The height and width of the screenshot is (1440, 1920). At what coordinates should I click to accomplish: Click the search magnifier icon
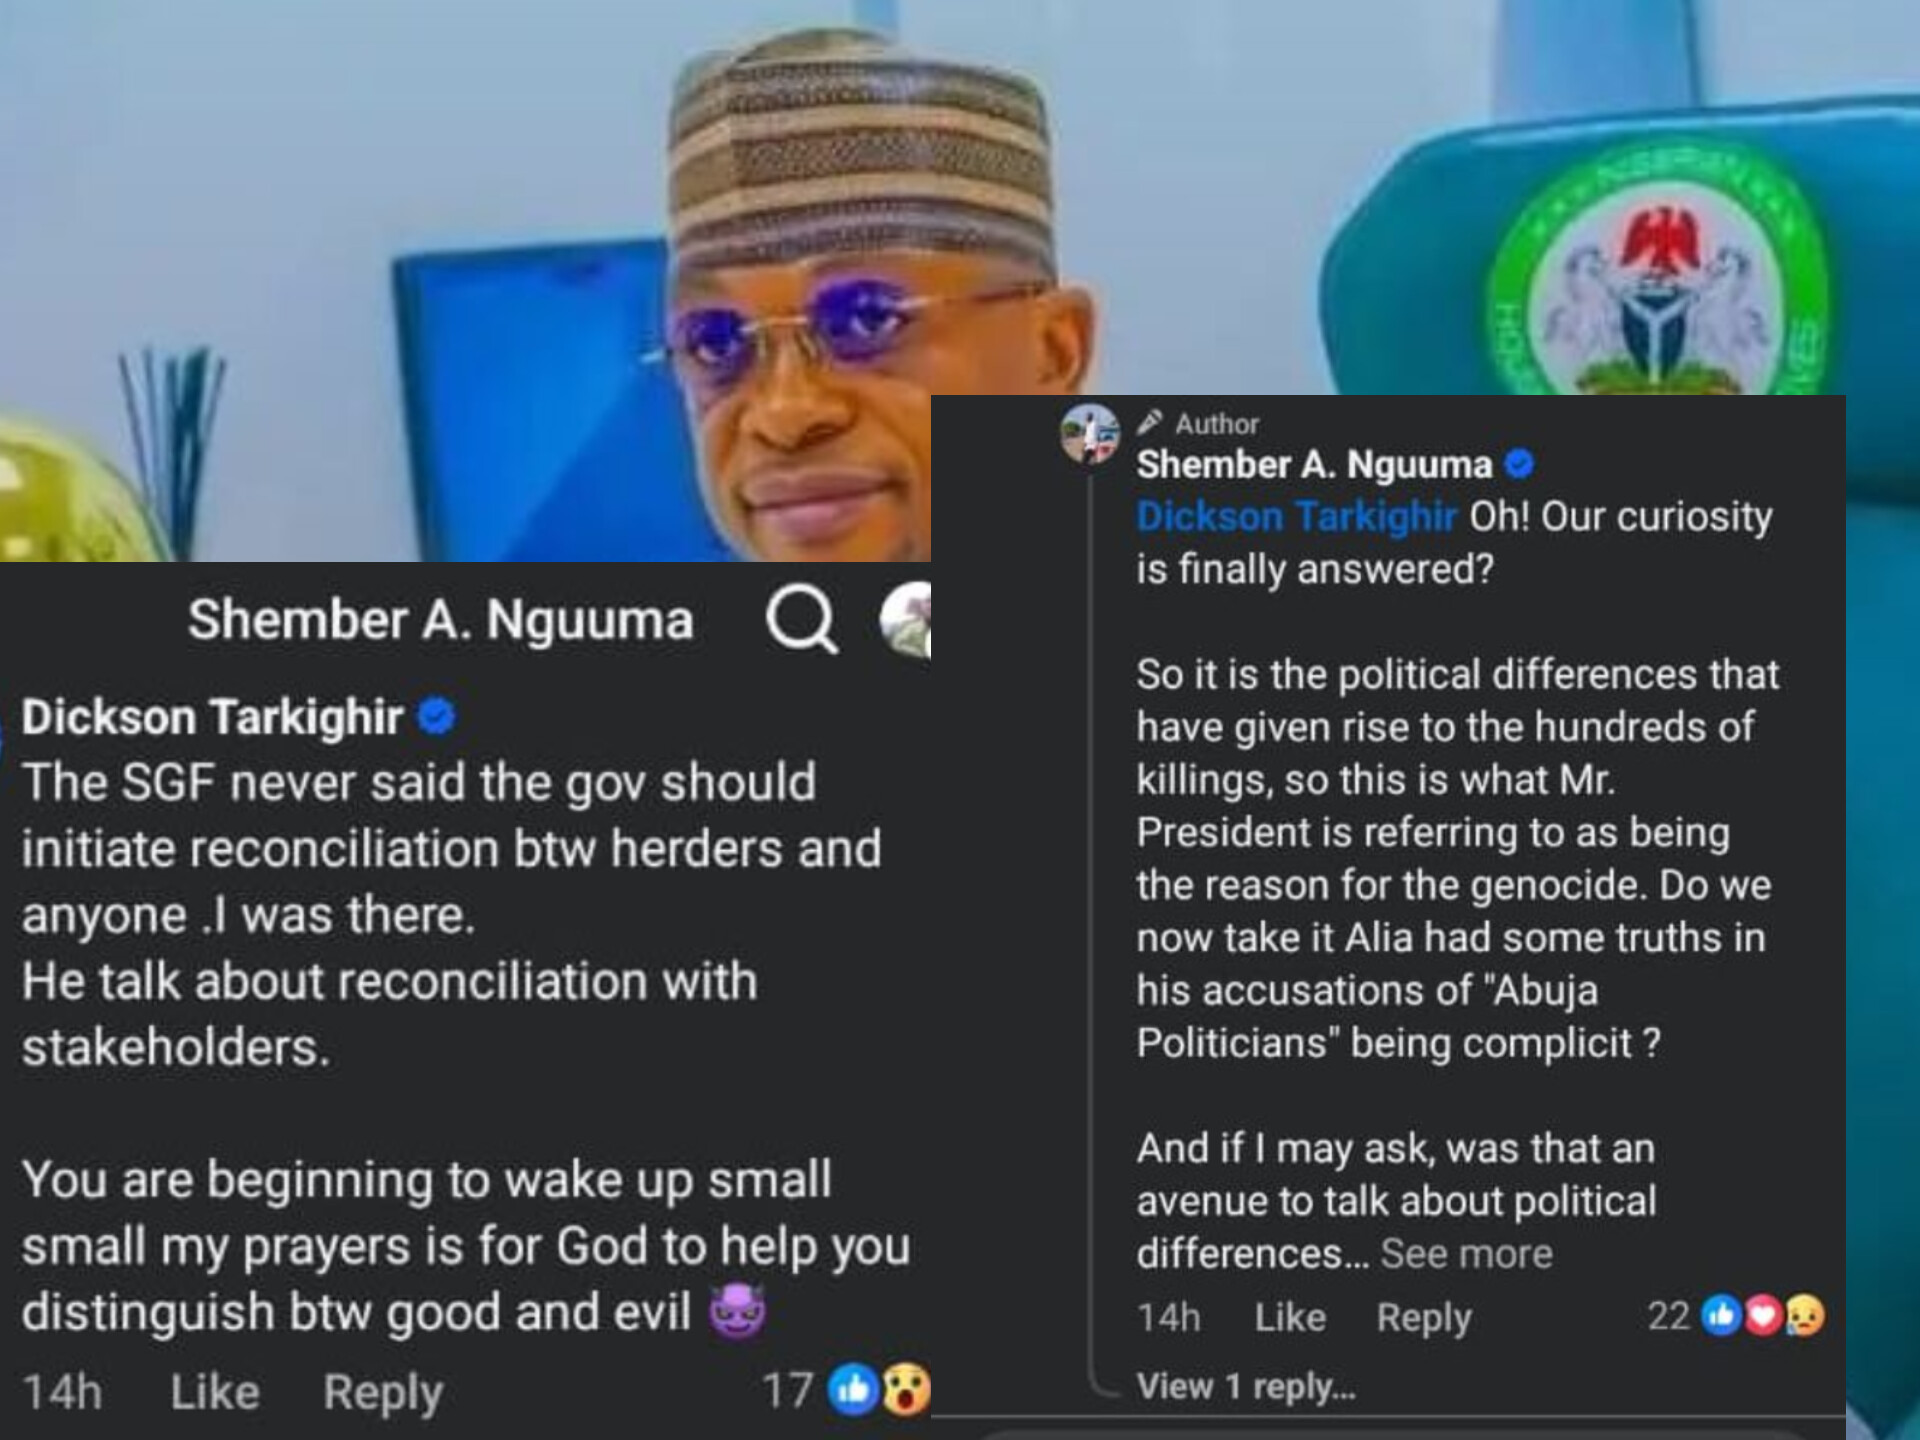tap(801, 620)
